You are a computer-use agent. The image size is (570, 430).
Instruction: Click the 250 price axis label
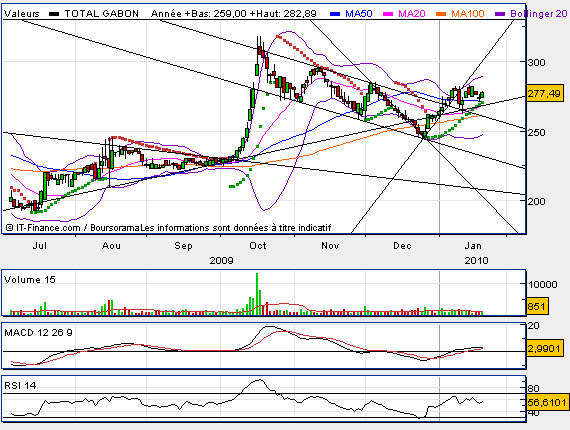(x=537, y=132)
